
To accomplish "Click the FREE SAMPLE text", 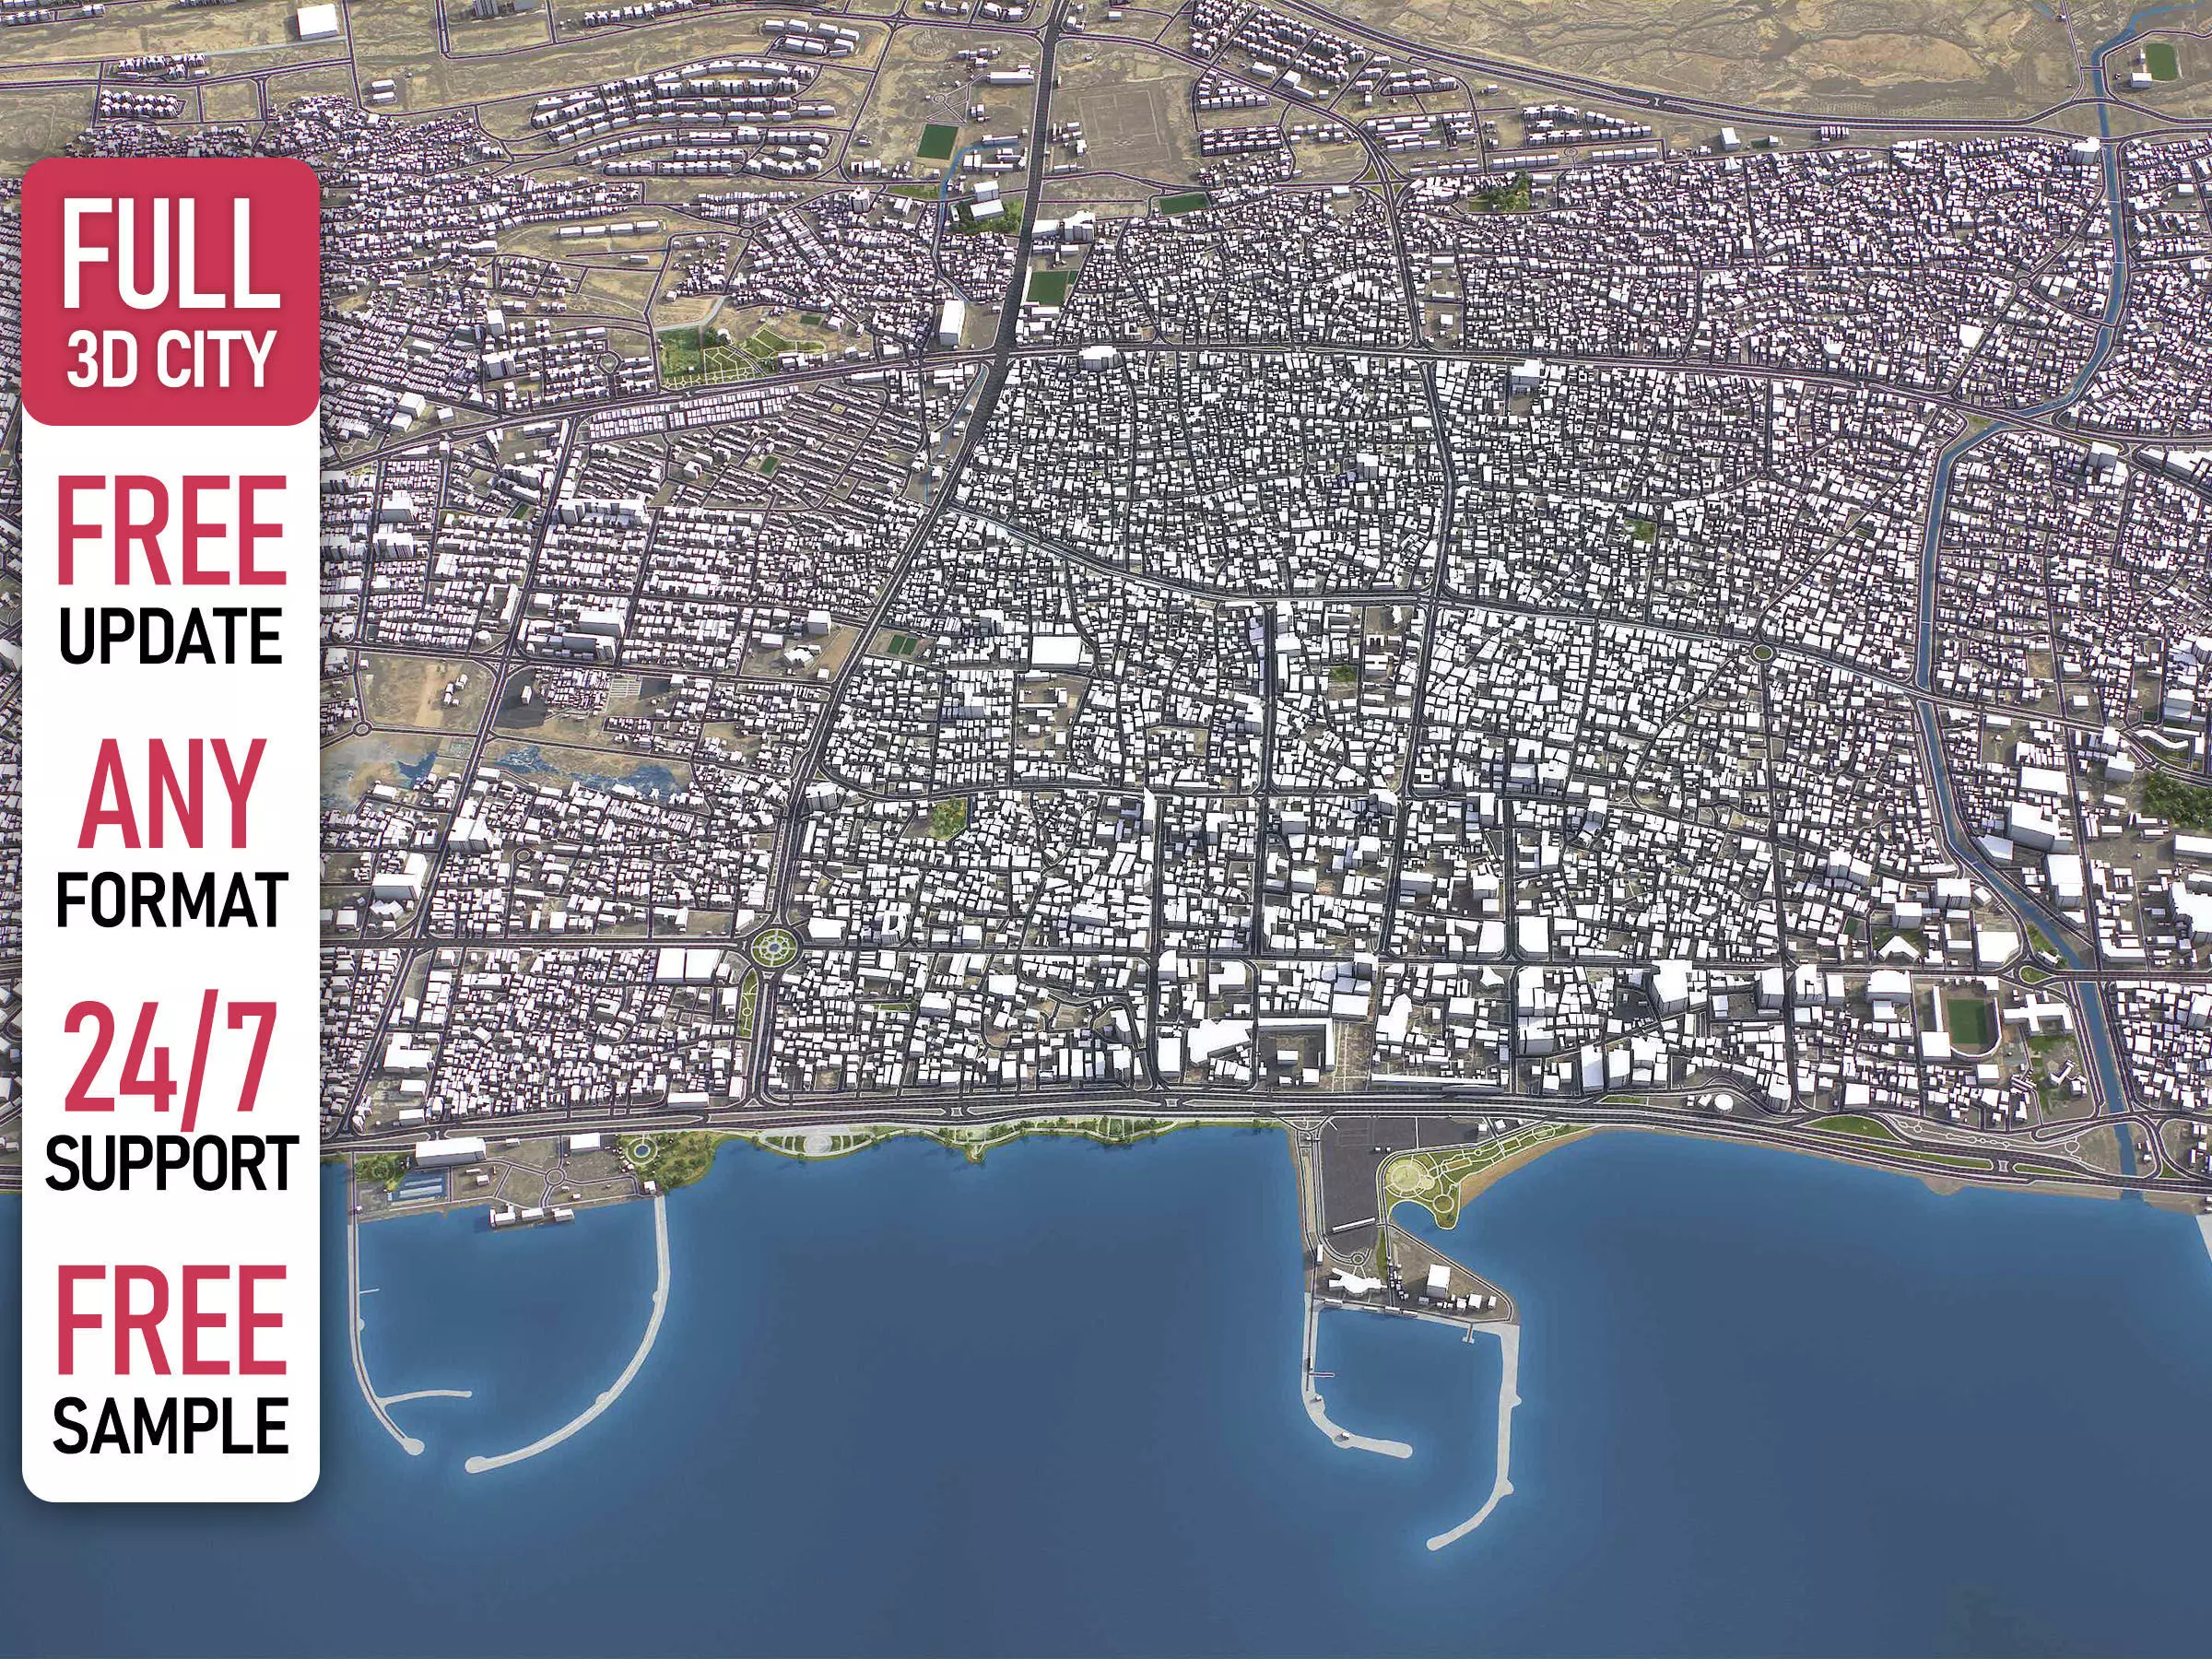I will pyautogui.click(x=170, y=1360).
